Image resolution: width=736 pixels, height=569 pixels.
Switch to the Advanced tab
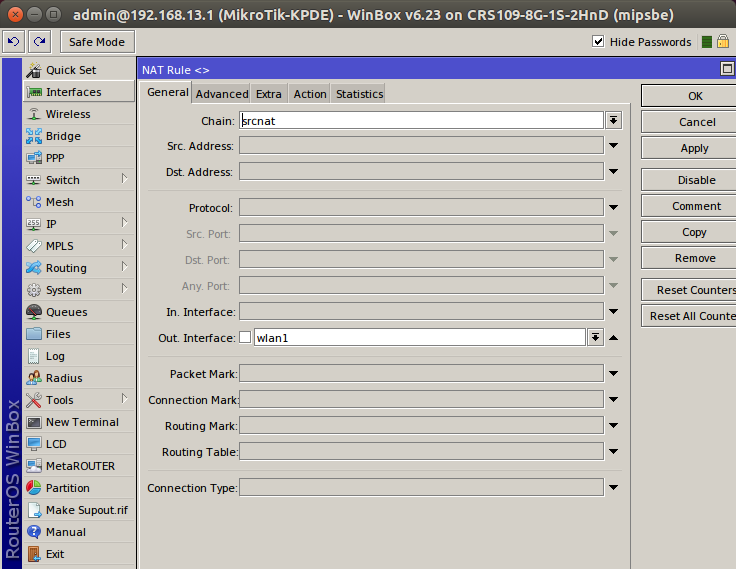point(222,94)
